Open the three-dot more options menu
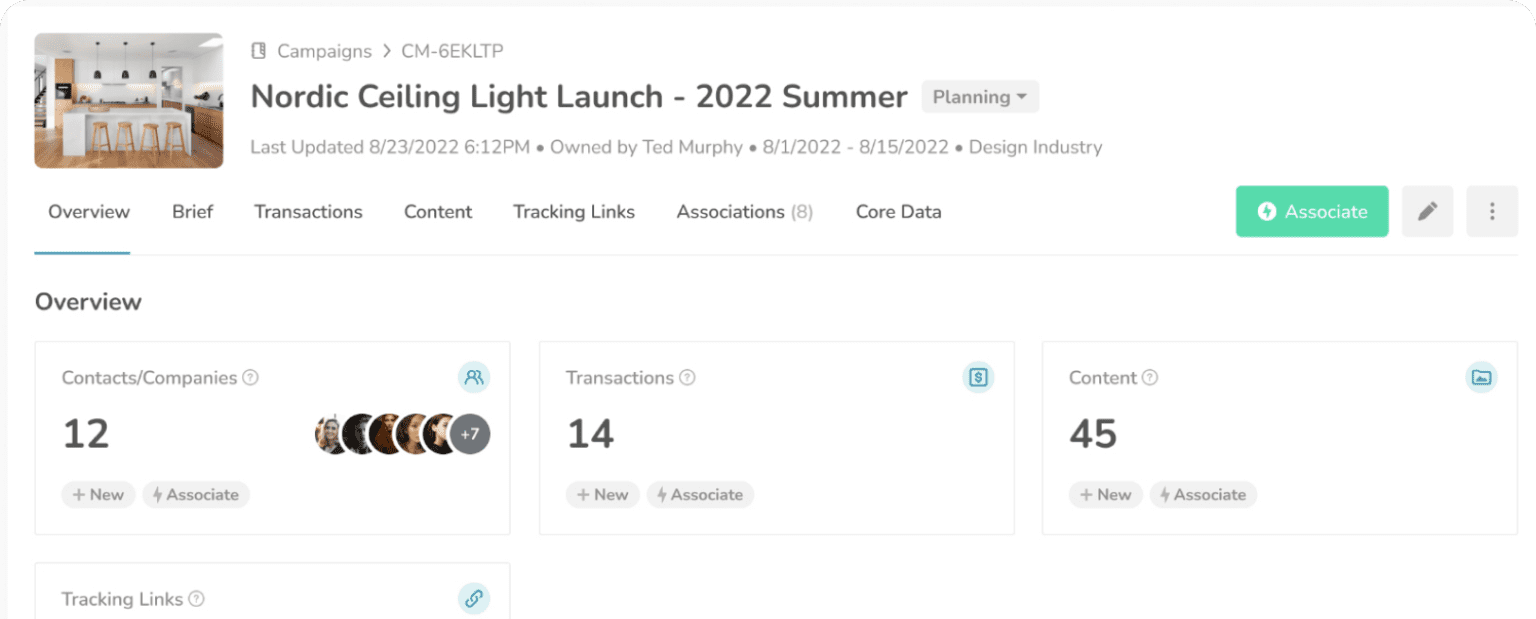 click(x=1491, y=211)
